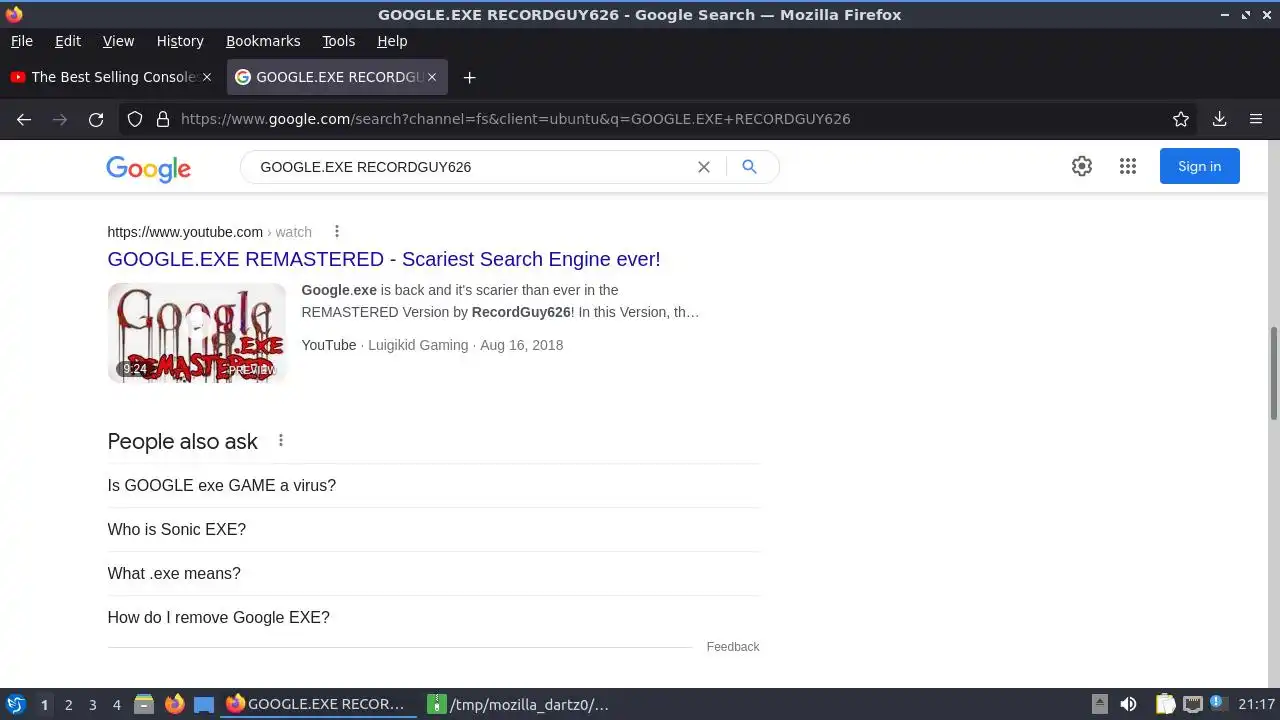Click the Google logo
1280x720 pixels.
coord(148,169)
